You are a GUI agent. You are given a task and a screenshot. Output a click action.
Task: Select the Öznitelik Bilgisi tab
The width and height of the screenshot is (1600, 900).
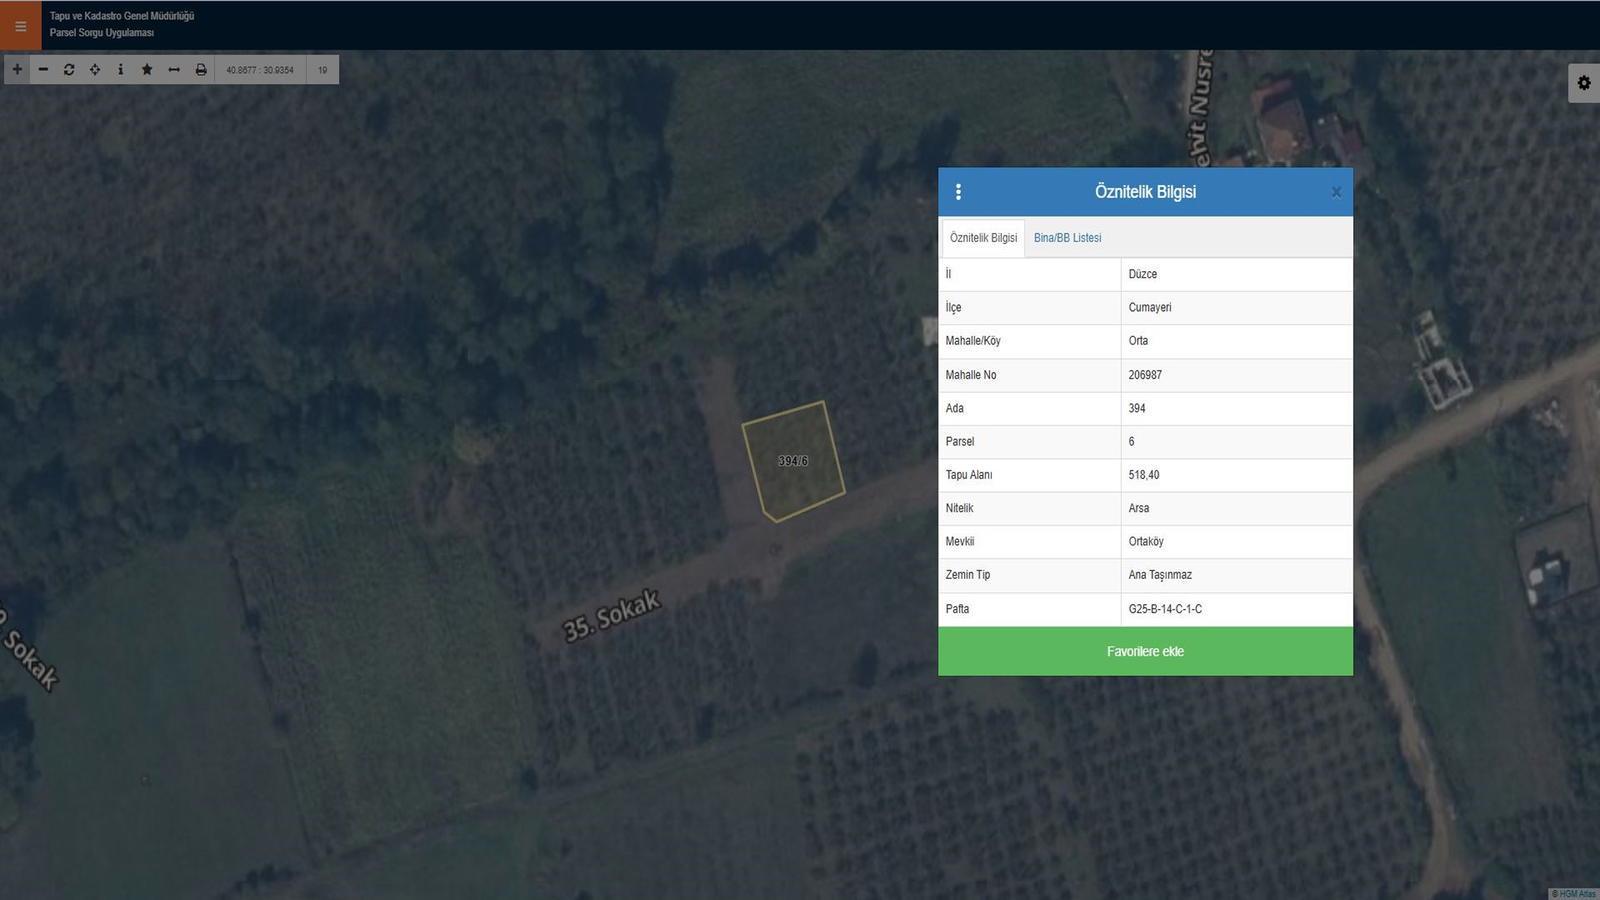tap(983, 238)
